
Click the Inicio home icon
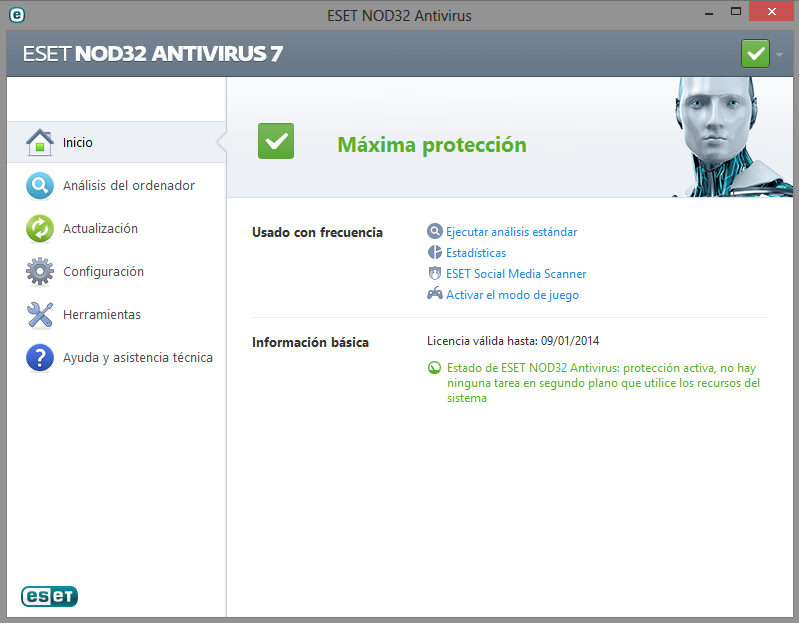40,142
